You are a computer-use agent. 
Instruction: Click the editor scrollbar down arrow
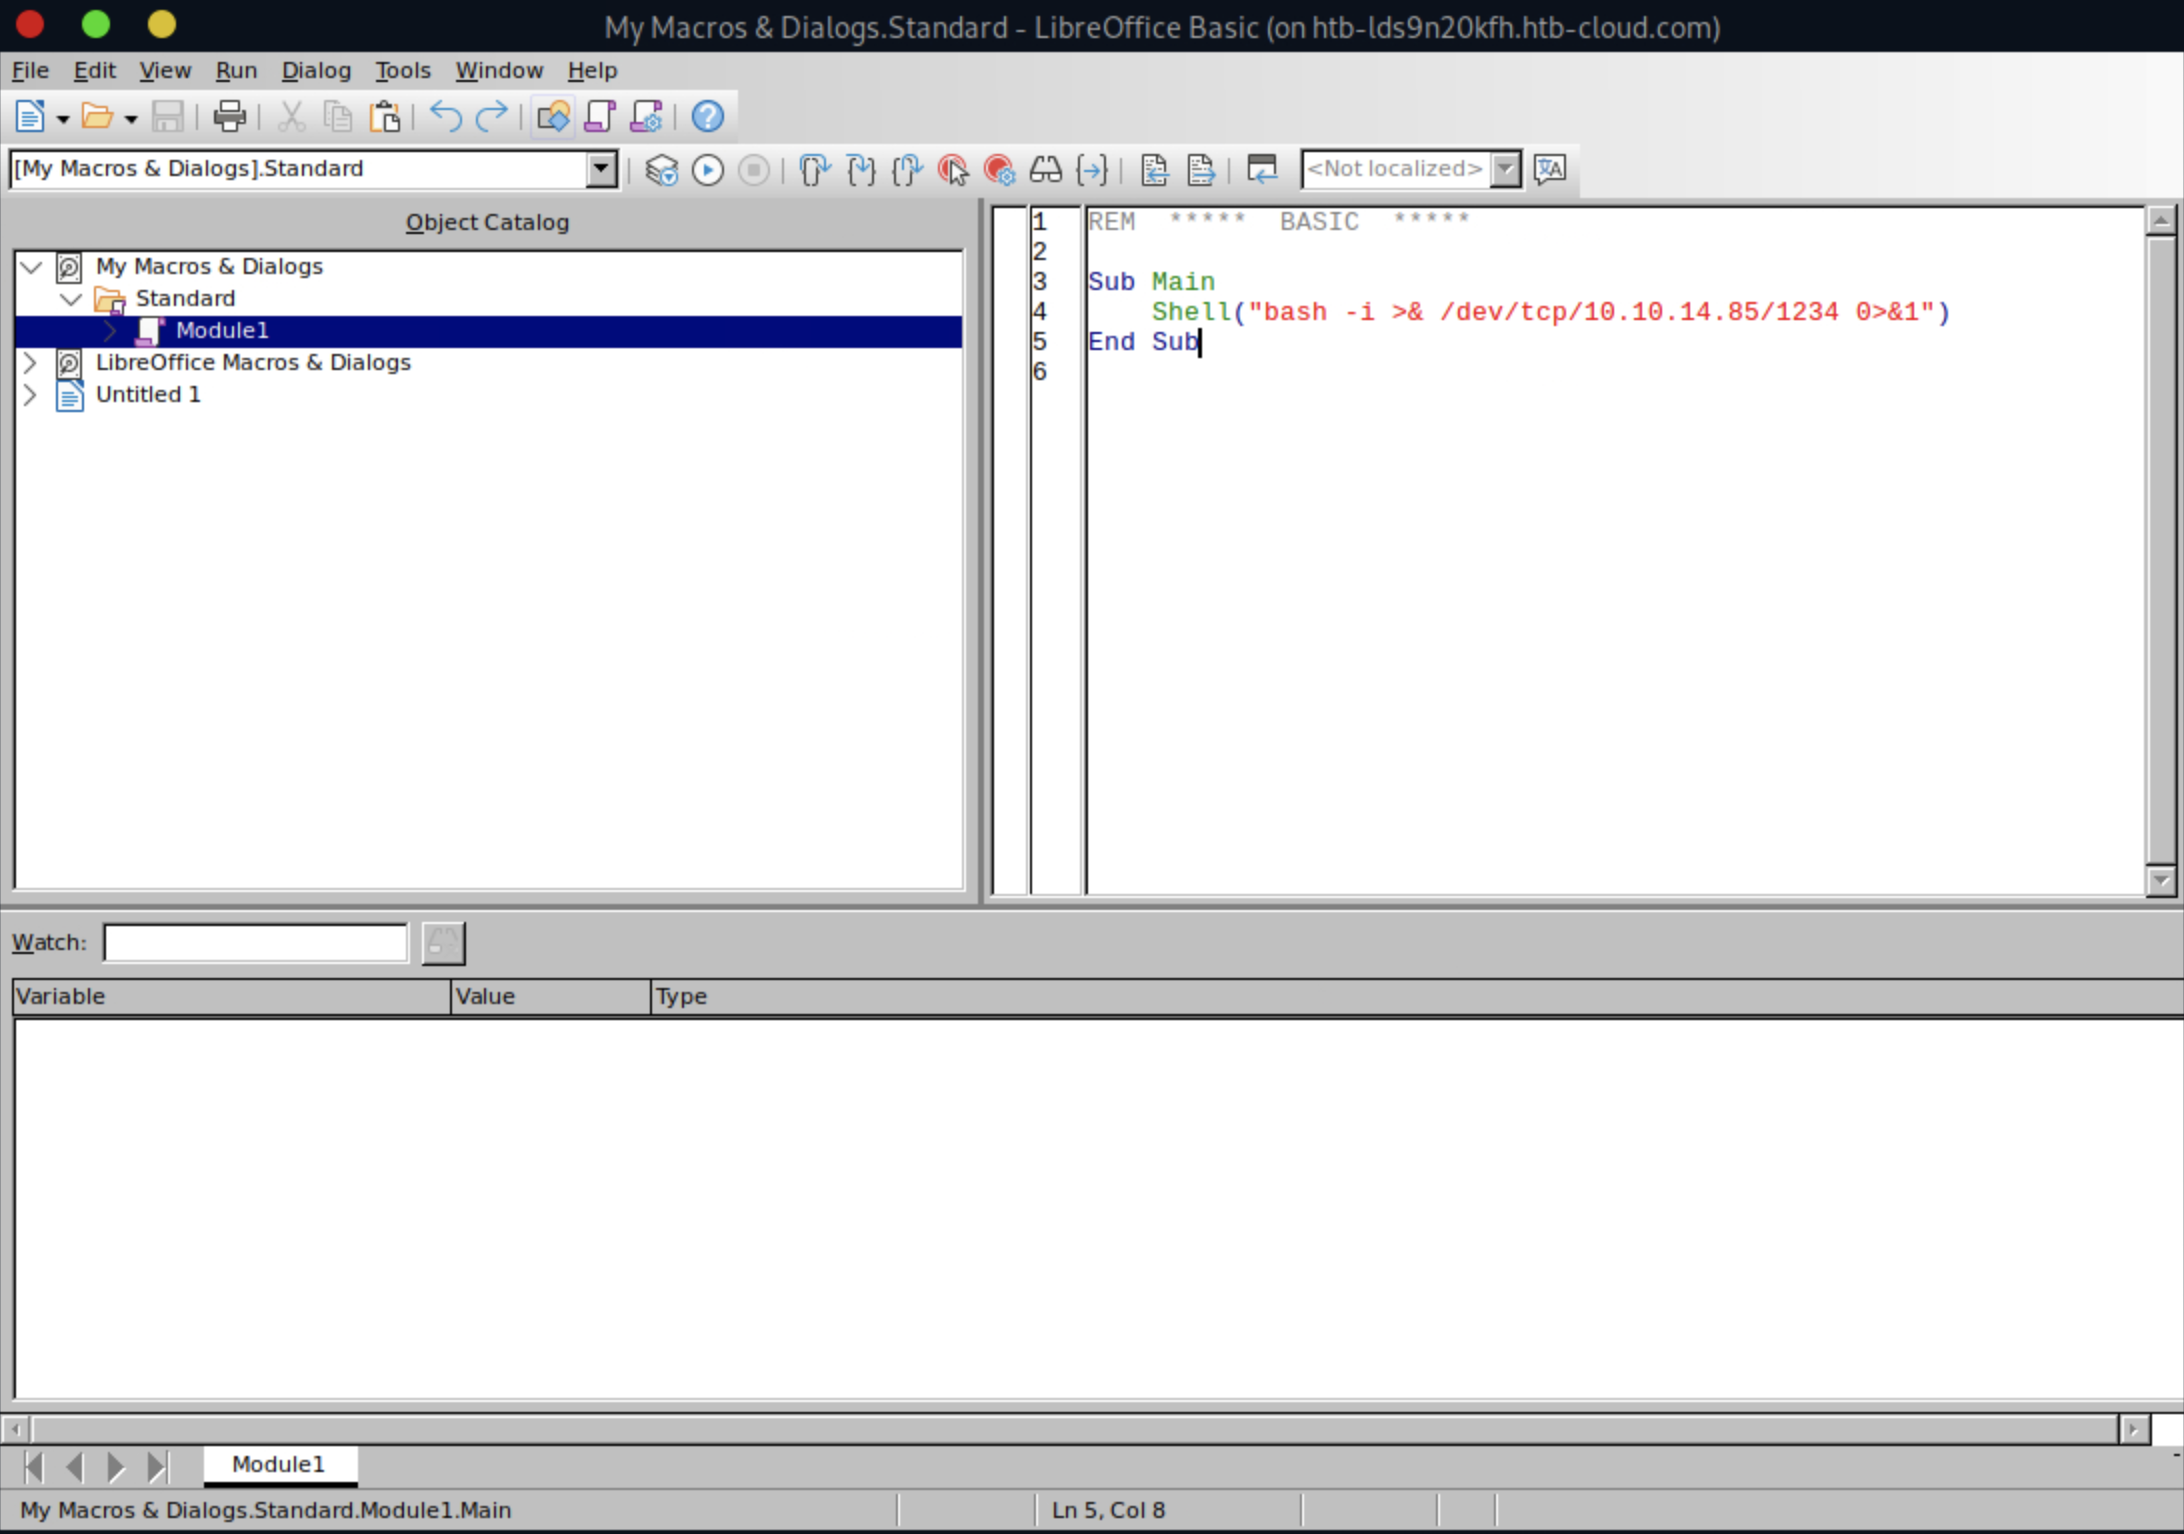coord(2161,881)
